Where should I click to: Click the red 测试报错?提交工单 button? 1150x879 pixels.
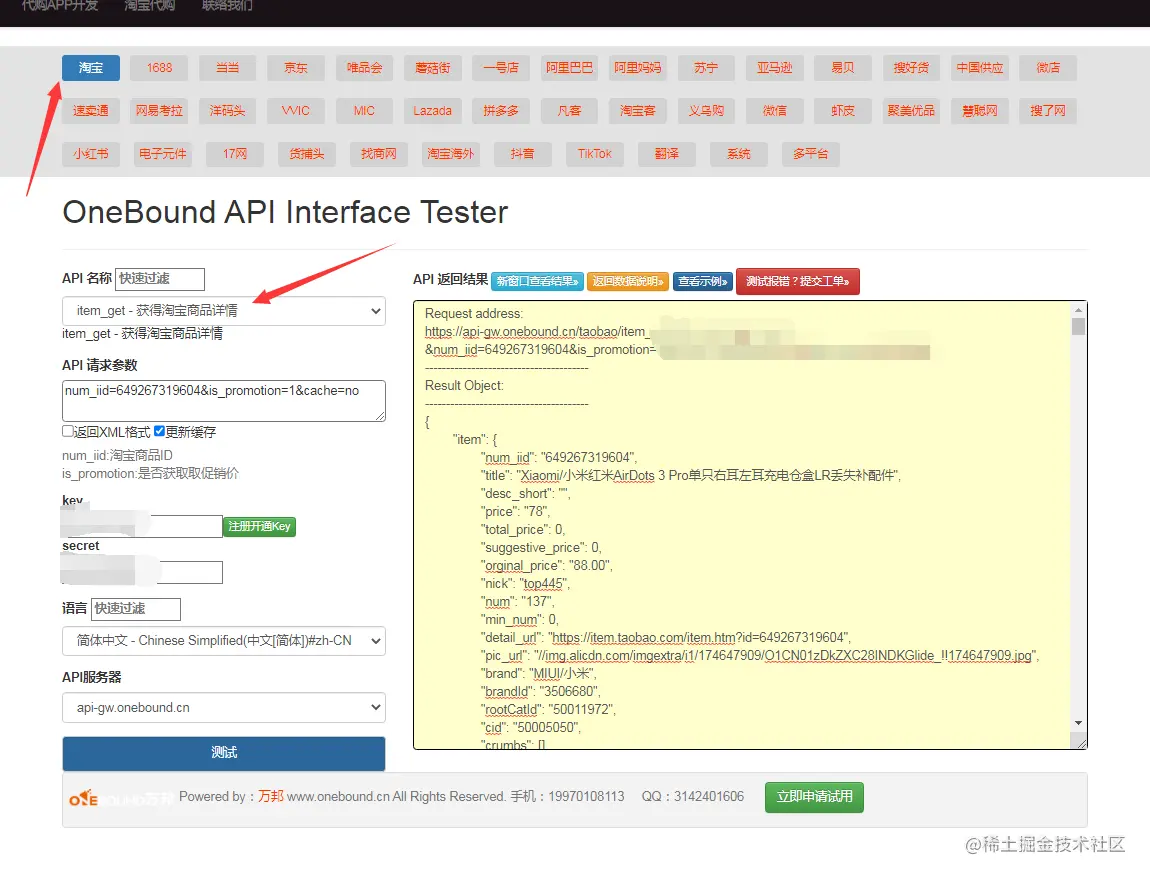(798, 281)
